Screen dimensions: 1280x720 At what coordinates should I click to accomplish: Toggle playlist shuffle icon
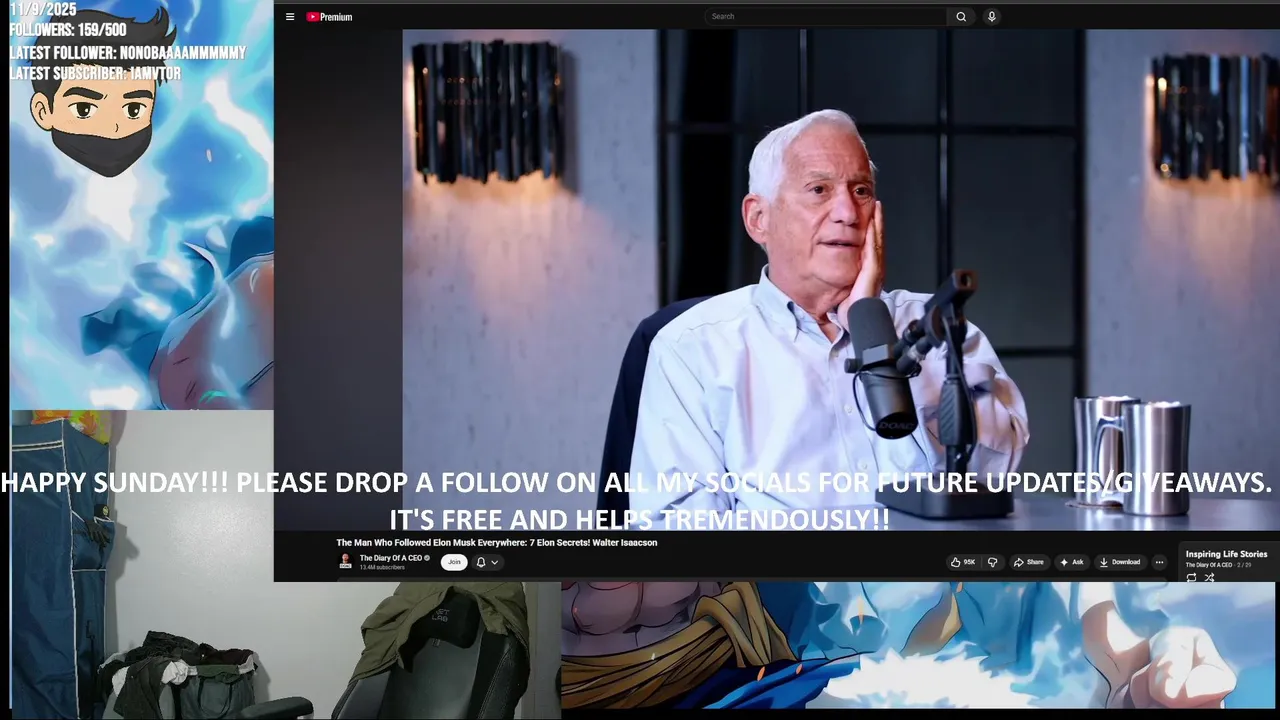[x=1209, y=577]
